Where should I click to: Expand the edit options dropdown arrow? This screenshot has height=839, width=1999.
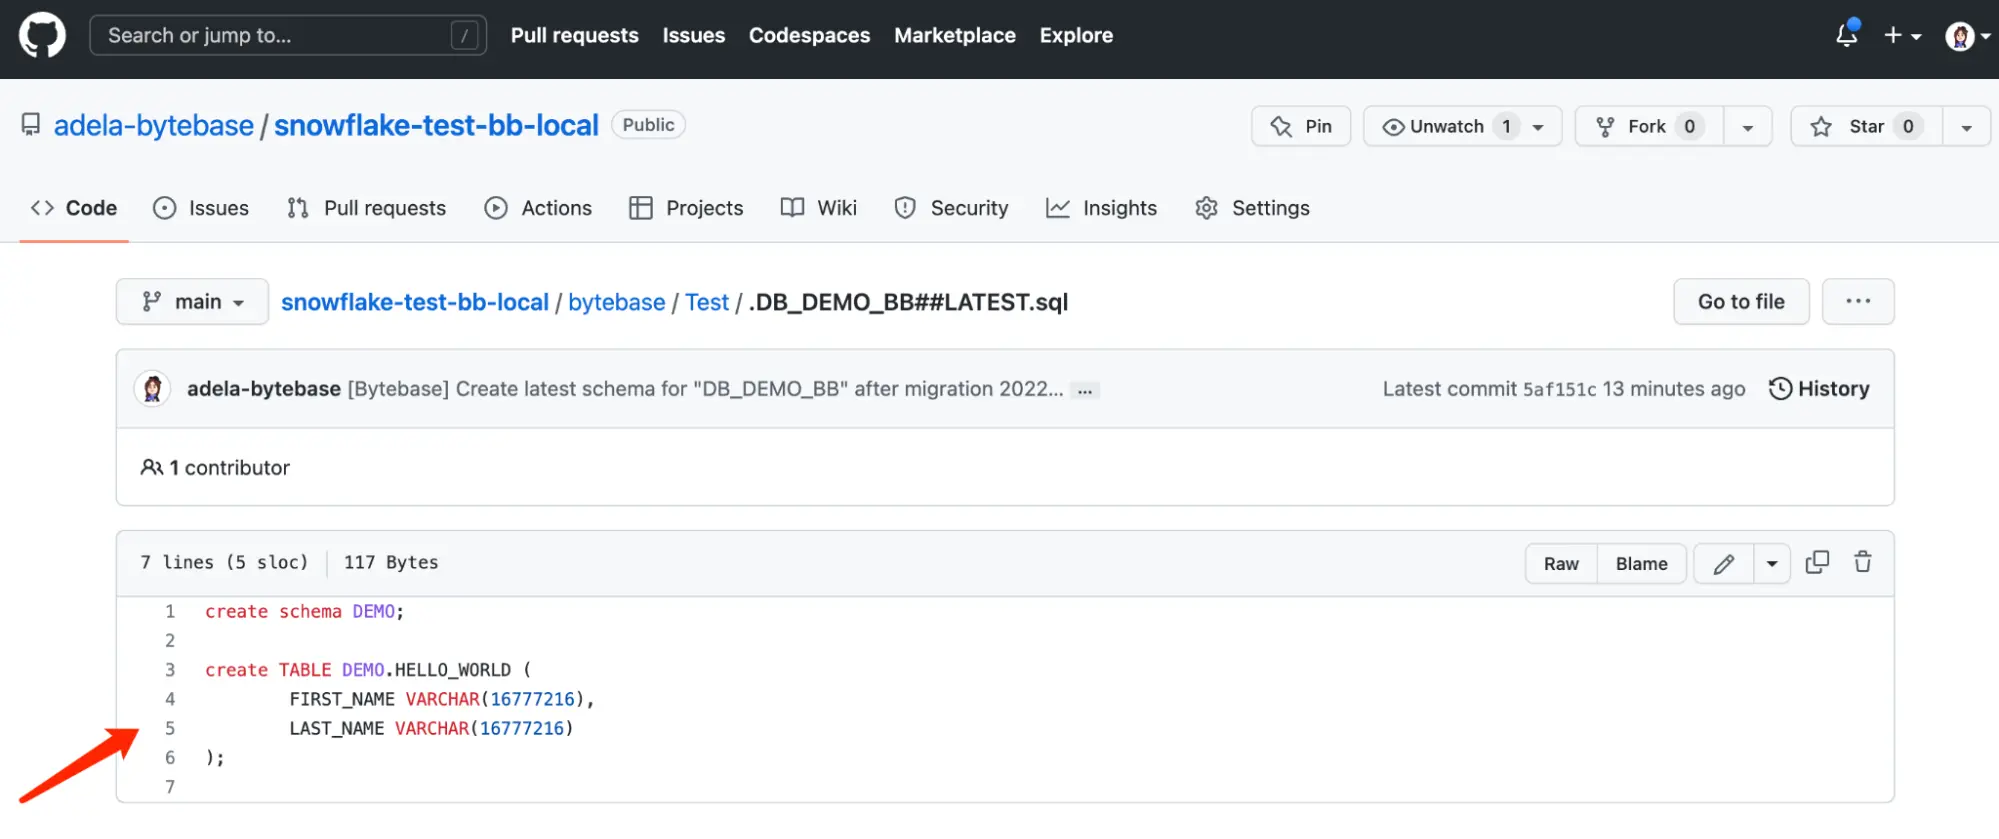point(1771,563)
